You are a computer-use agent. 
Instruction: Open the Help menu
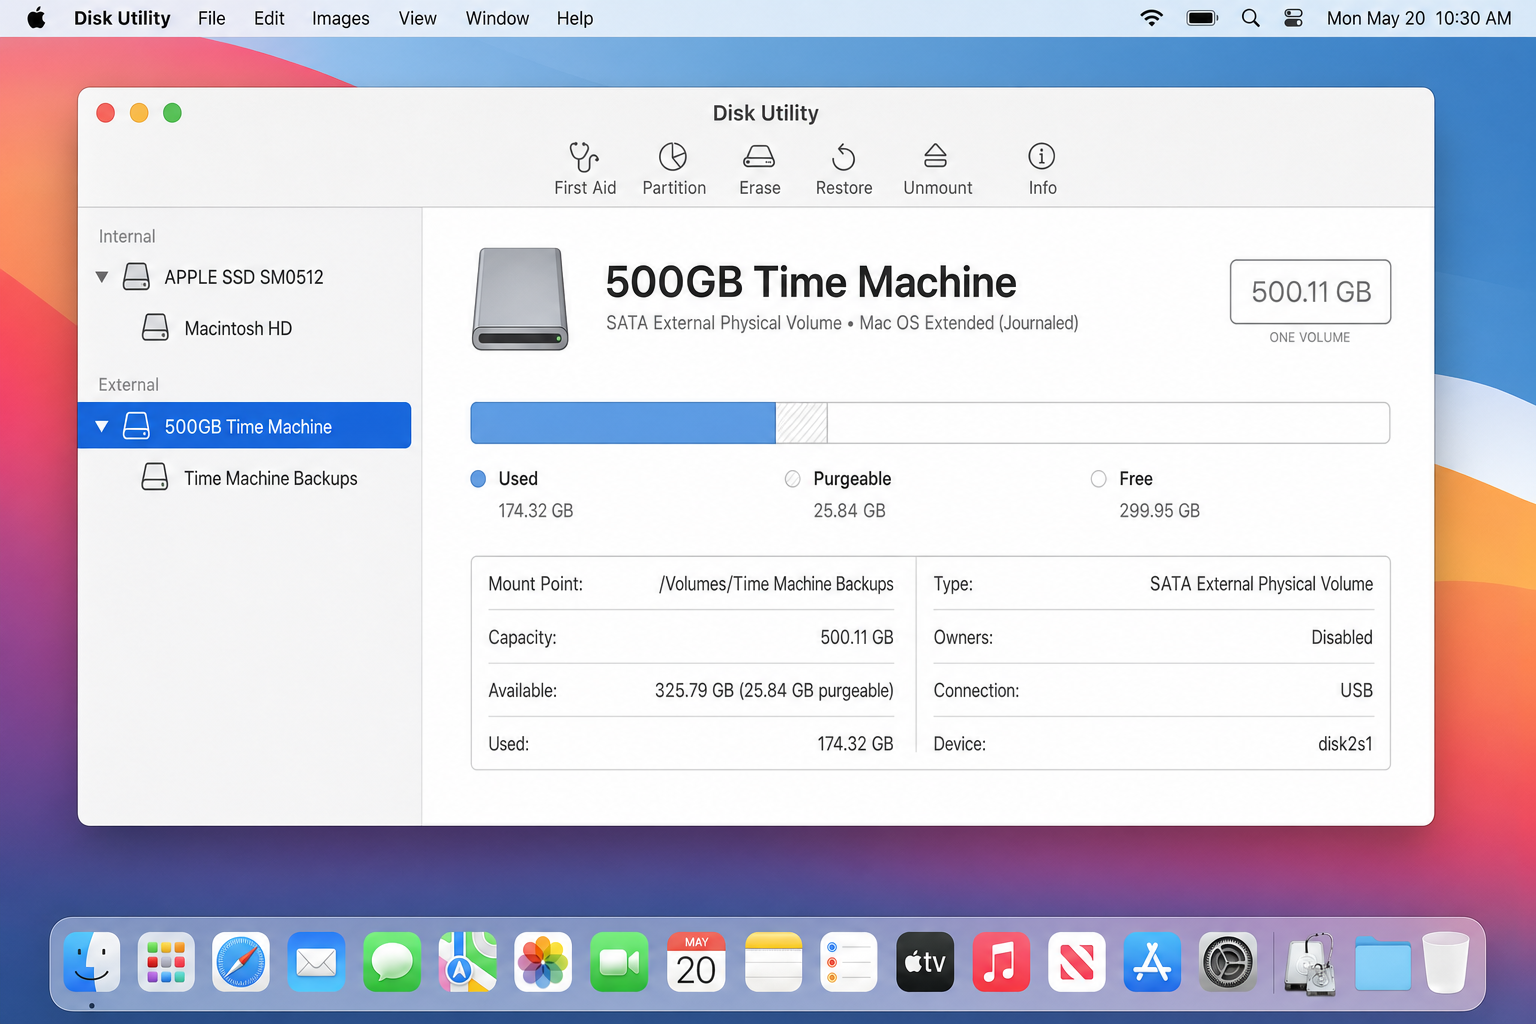pyautogui.click(x=574, y=18)
